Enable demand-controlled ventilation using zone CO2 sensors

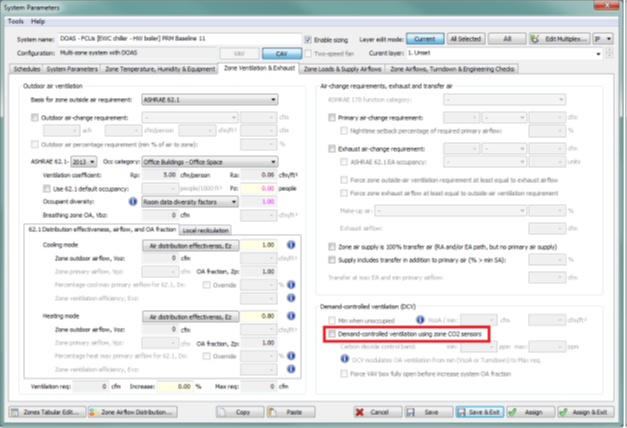click(x=334, y=332)
